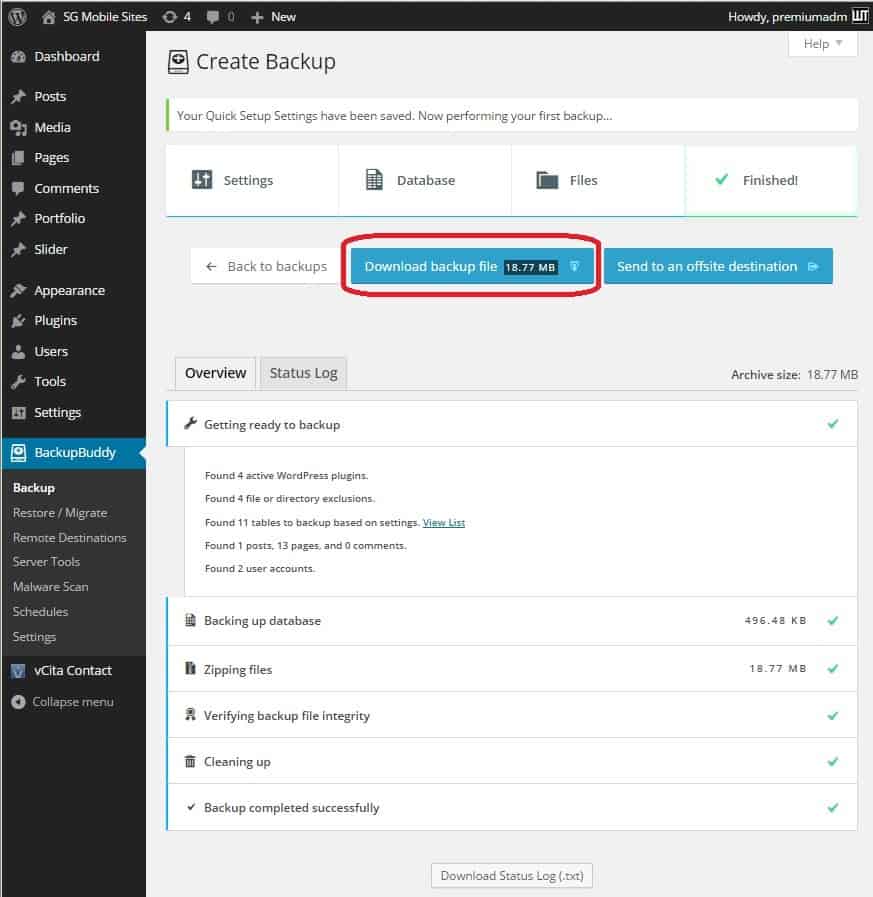Click the Settings step icon in progress bar
This screenshot has height=897, width=873.
(x=201, y=180)
